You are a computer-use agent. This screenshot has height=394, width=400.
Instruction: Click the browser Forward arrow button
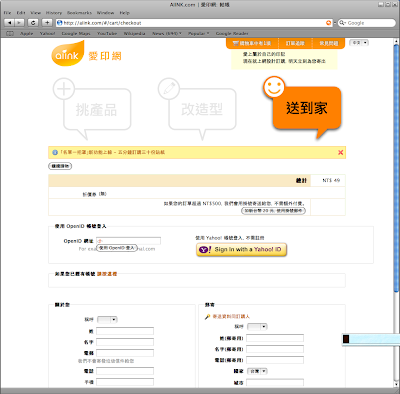click(x=20, y=23)
